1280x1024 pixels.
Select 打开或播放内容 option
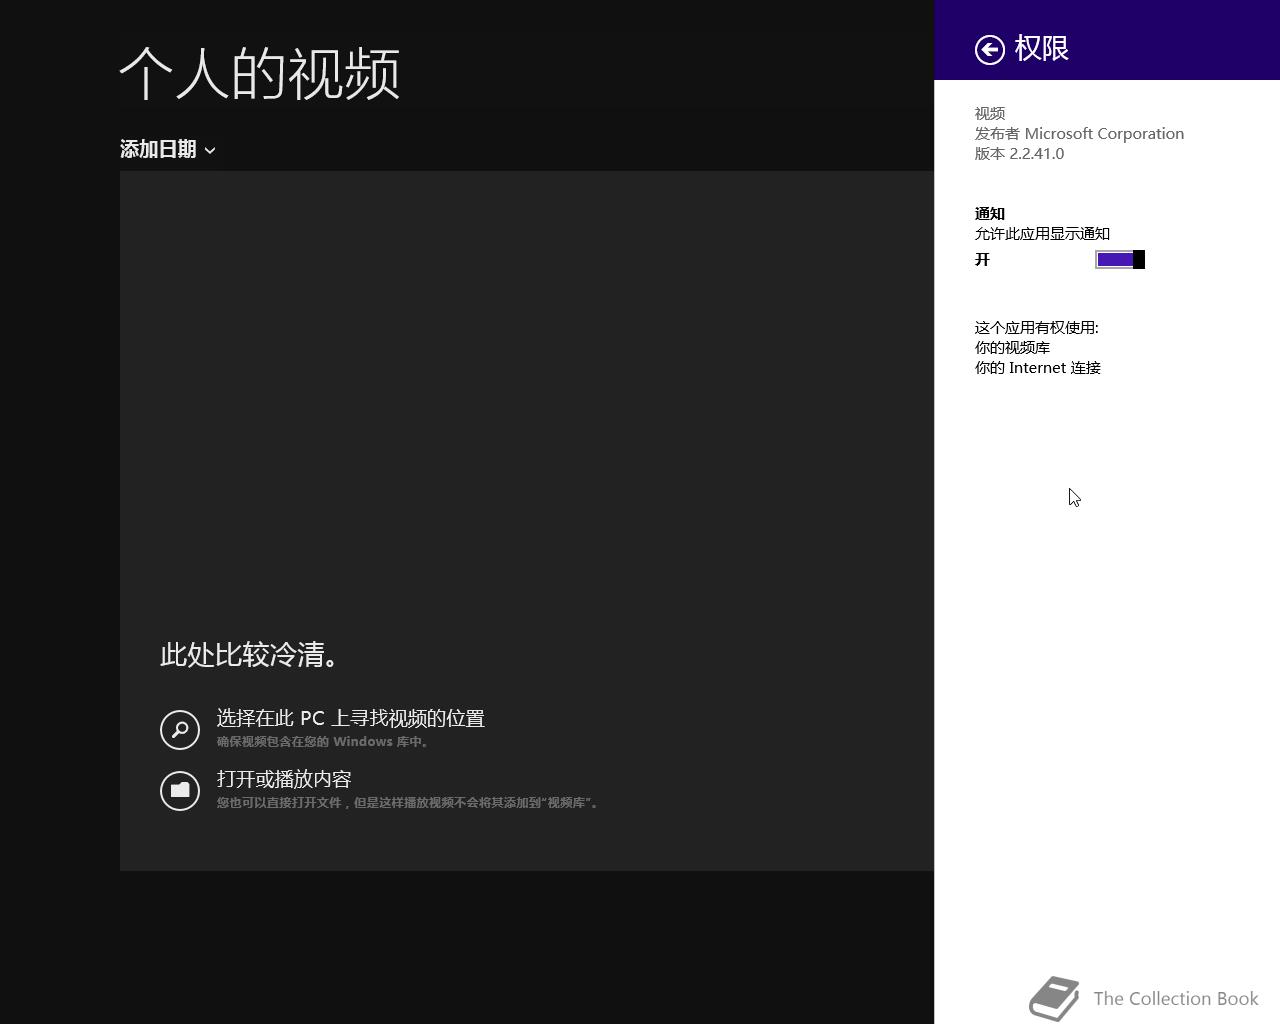(x=284, y=779)
